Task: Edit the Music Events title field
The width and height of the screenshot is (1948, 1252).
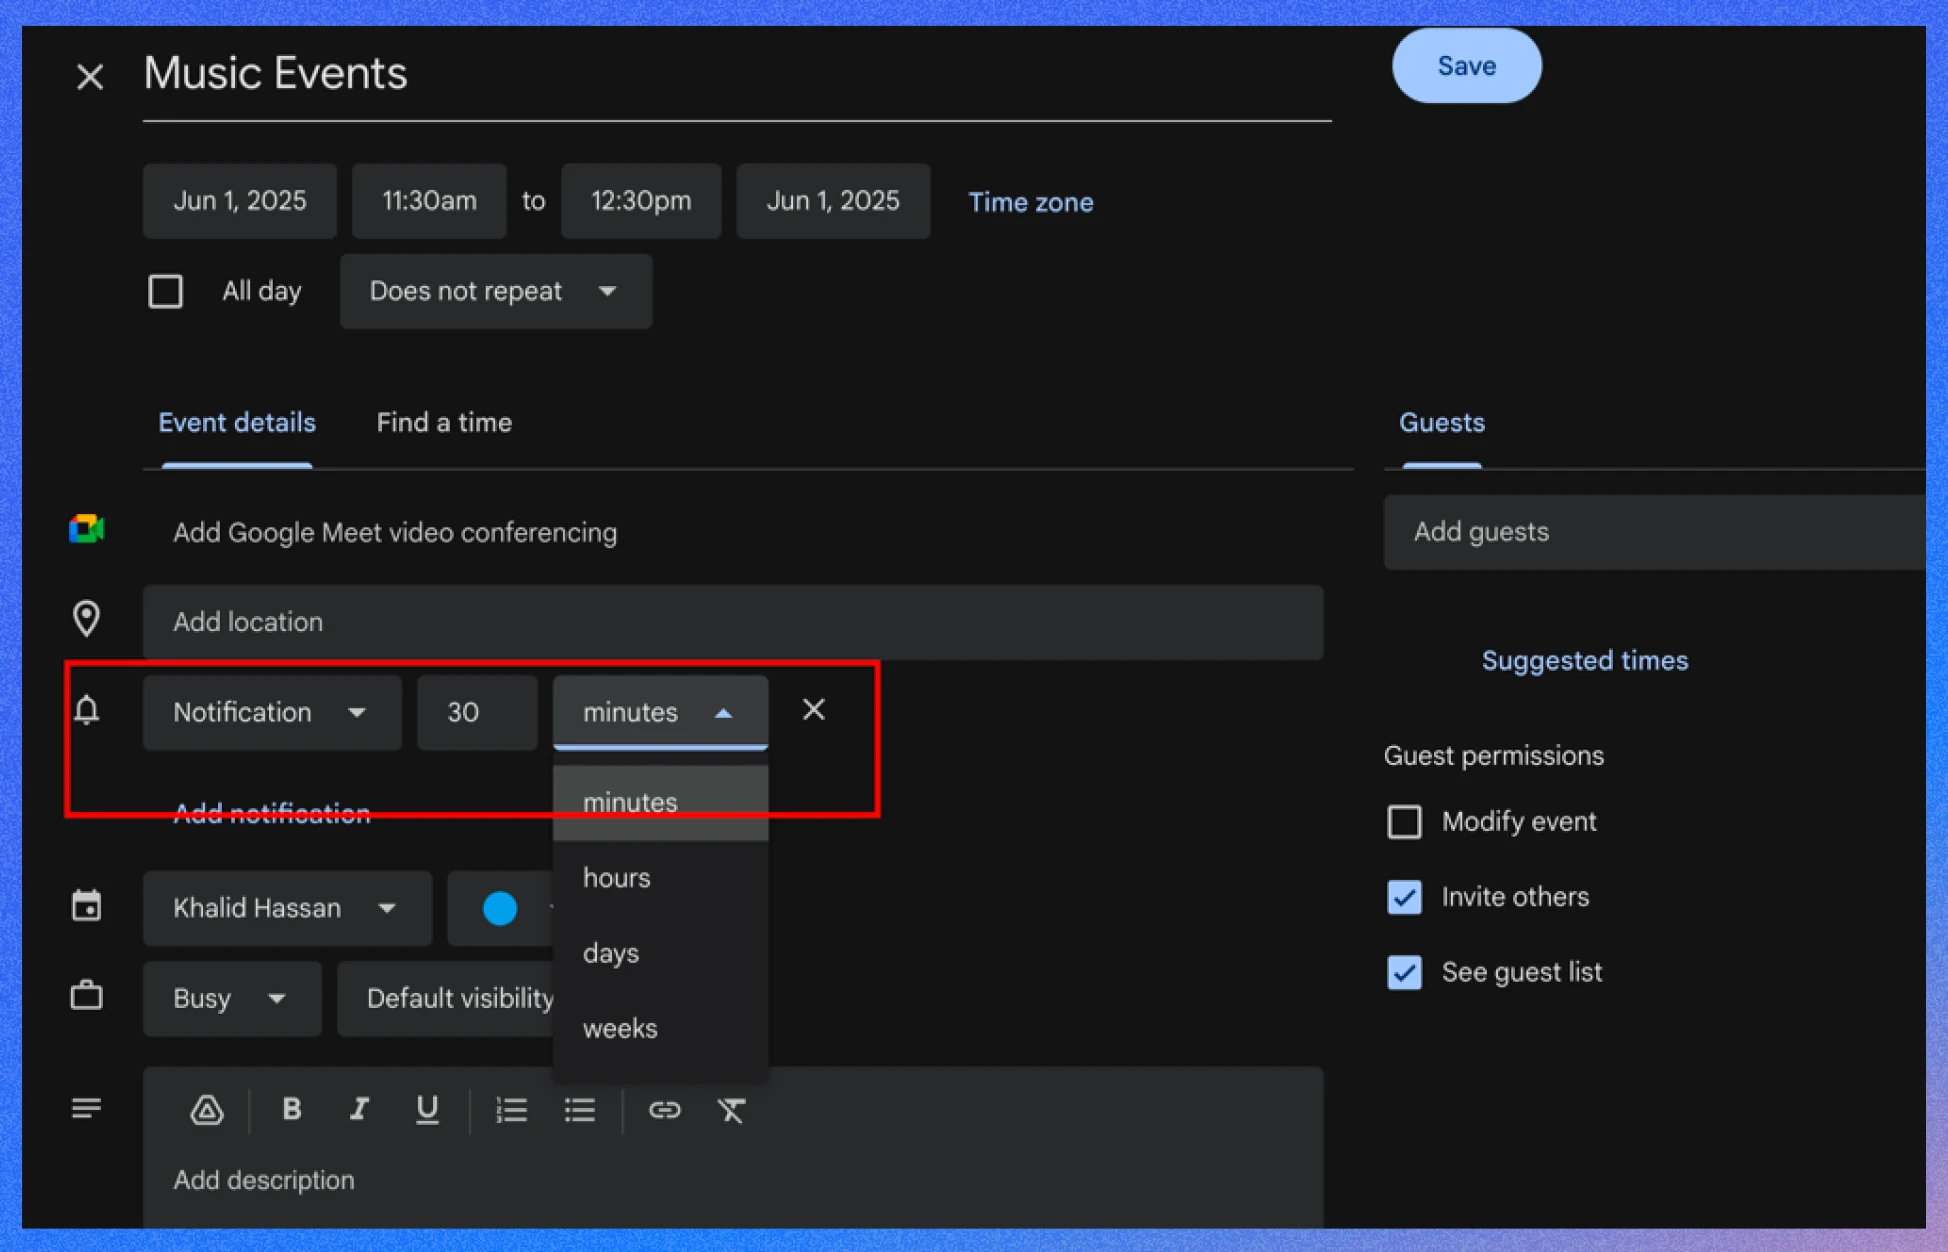Action: tap(737, 74)
